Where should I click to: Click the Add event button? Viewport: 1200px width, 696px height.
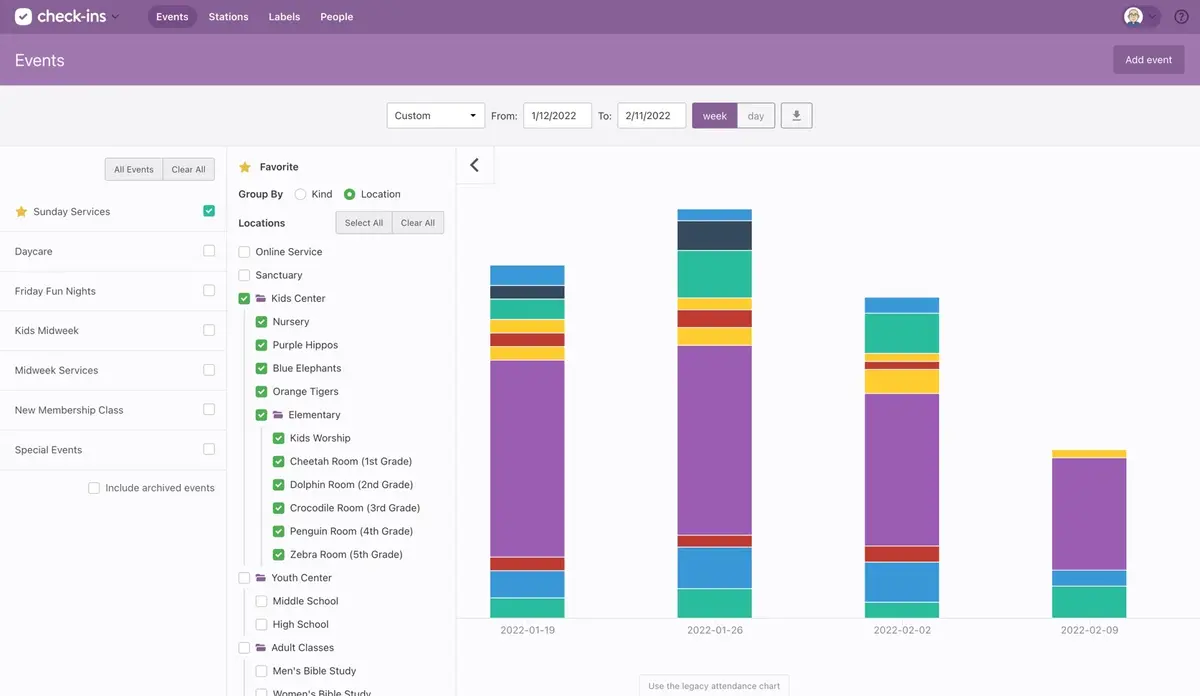1148,60
